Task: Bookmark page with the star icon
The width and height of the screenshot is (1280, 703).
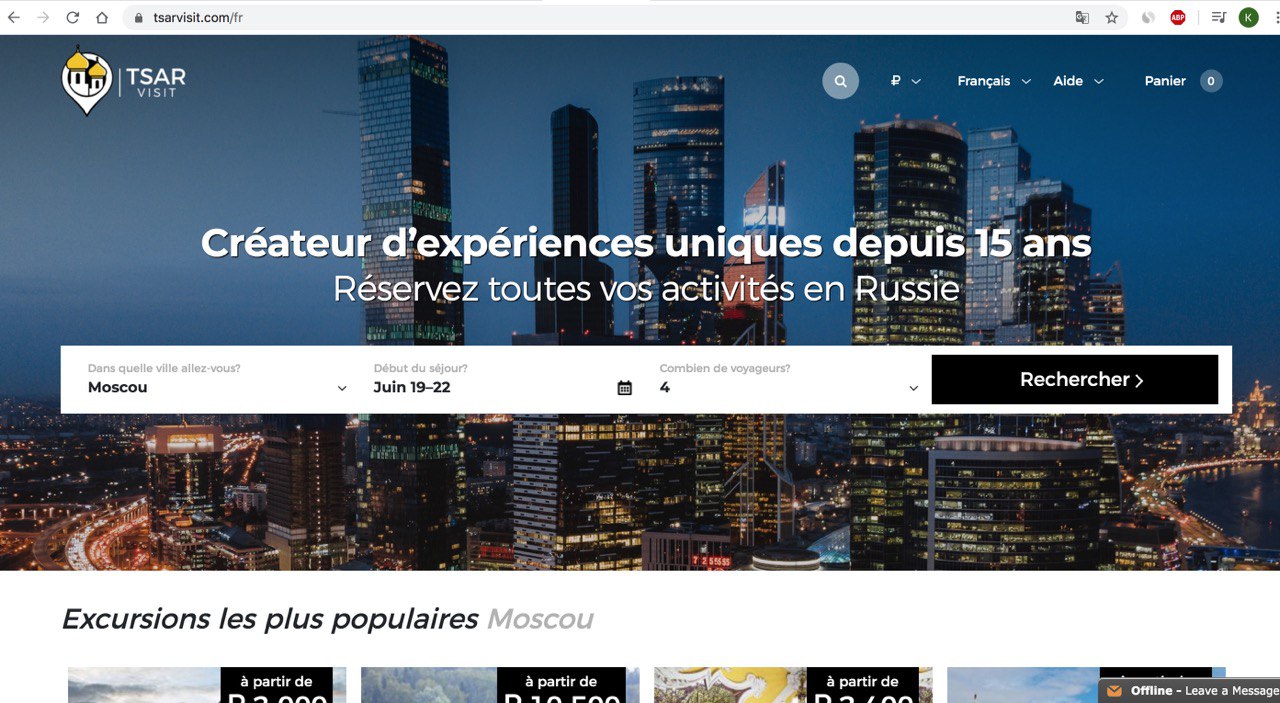Action: click(1111, 17)
